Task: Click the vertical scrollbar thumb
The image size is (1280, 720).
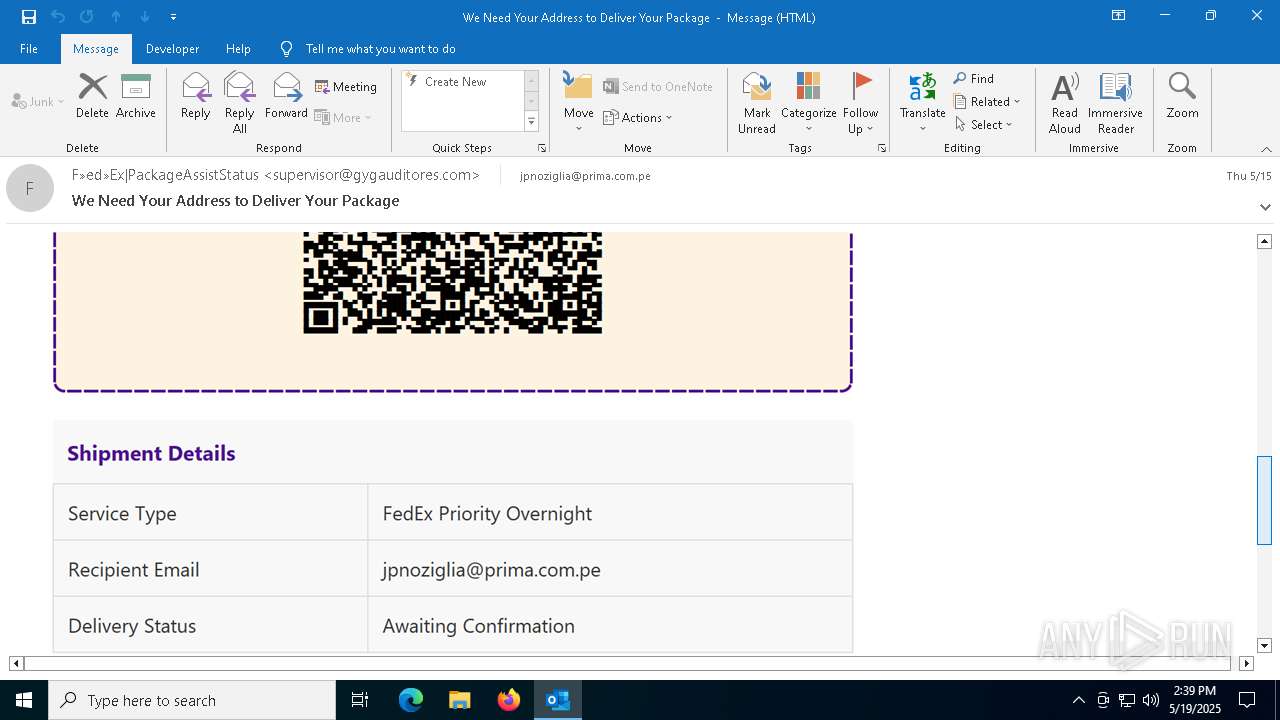Action: coord(1264,500)
